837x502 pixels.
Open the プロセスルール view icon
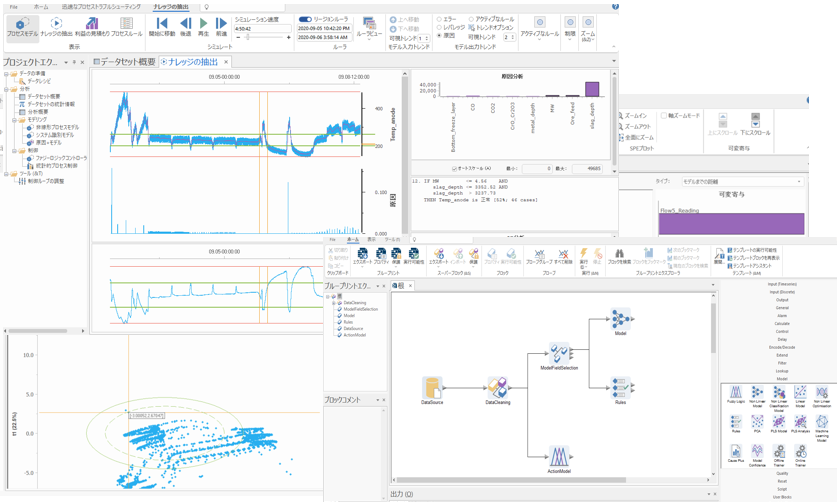(x=126, y=26)
